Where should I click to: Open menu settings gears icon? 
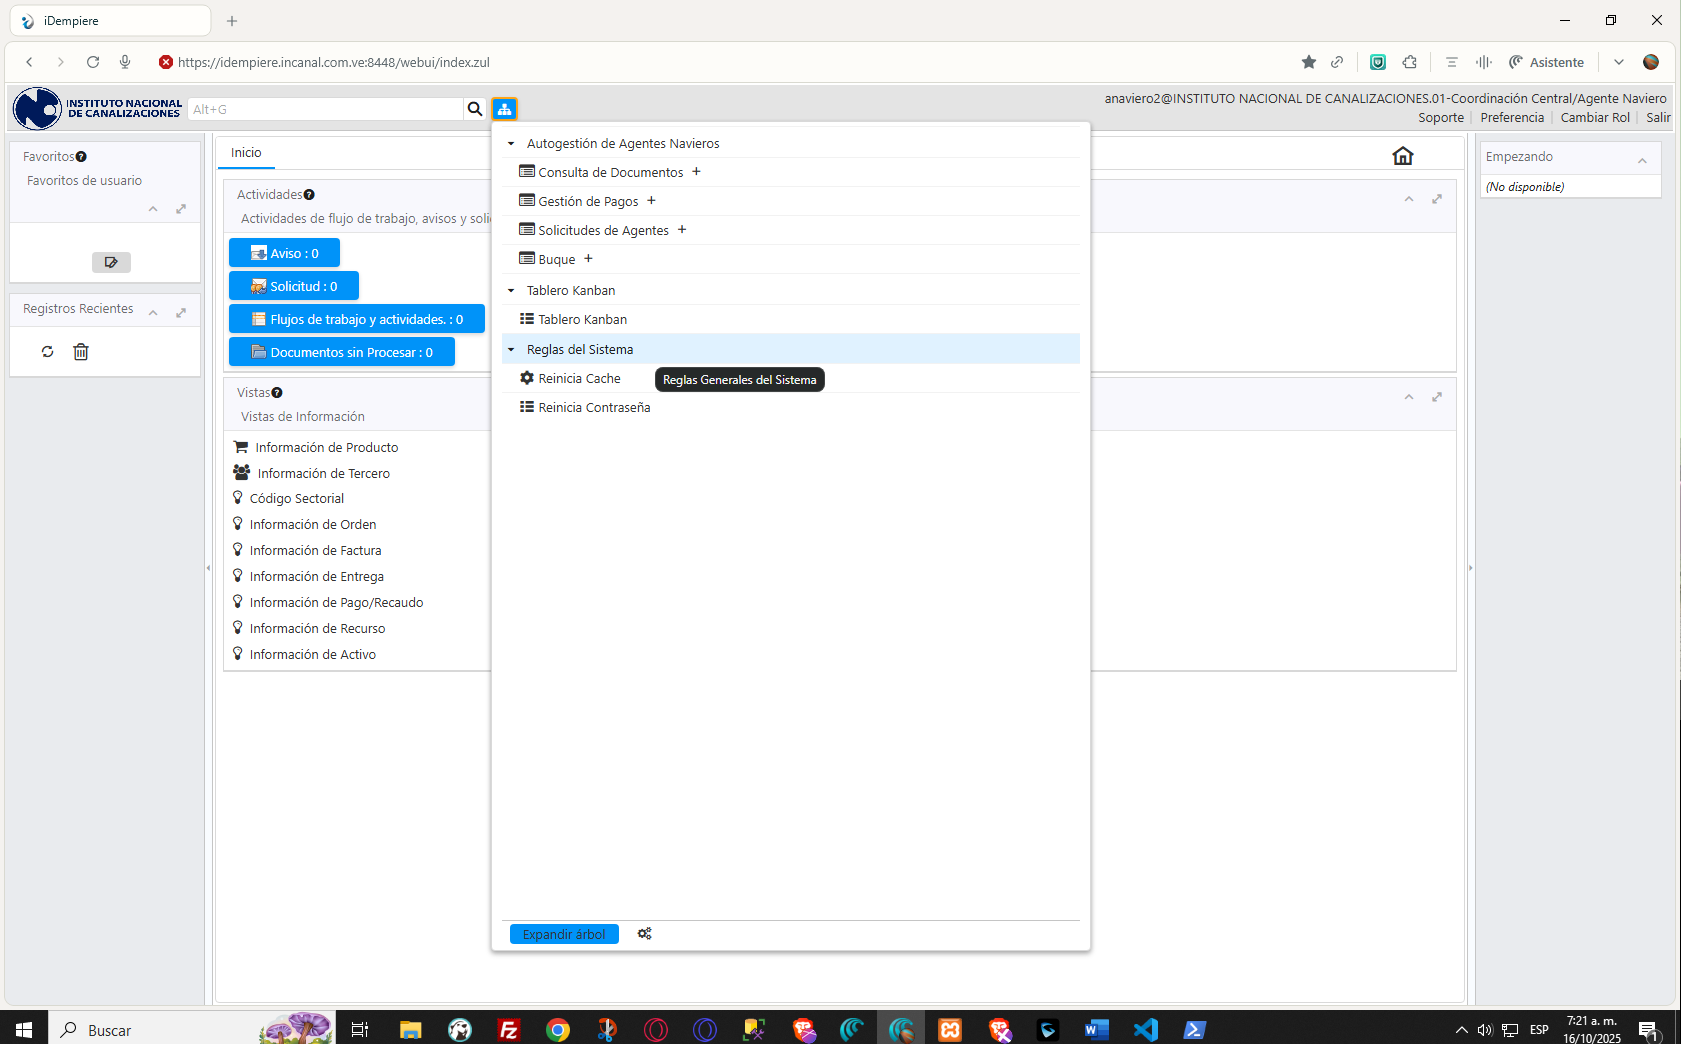(x=644, y=934)
